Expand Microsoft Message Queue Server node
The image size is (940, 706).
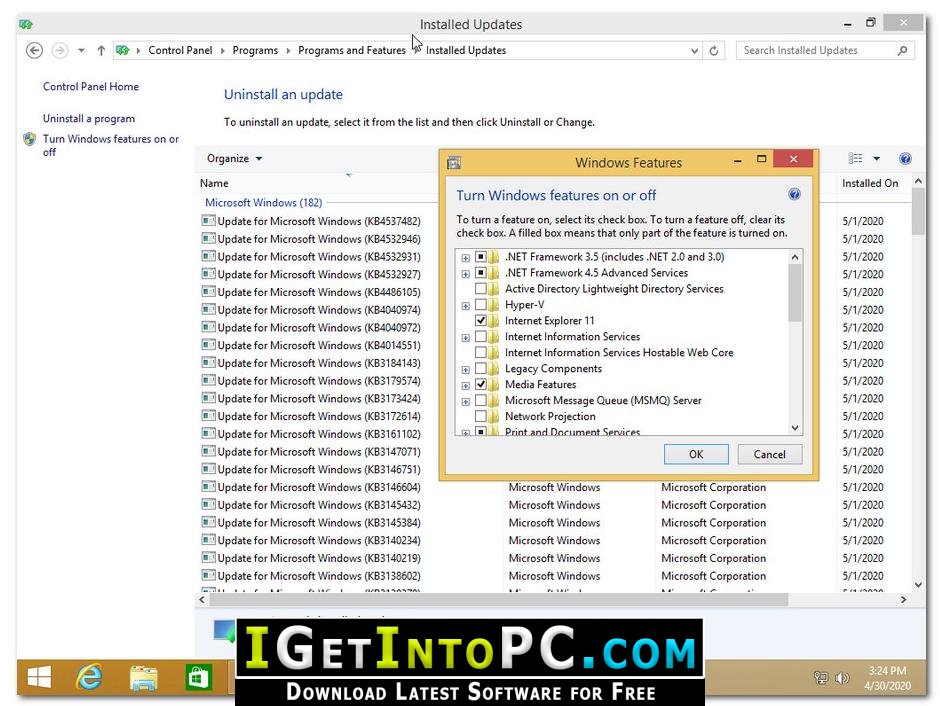466,402
